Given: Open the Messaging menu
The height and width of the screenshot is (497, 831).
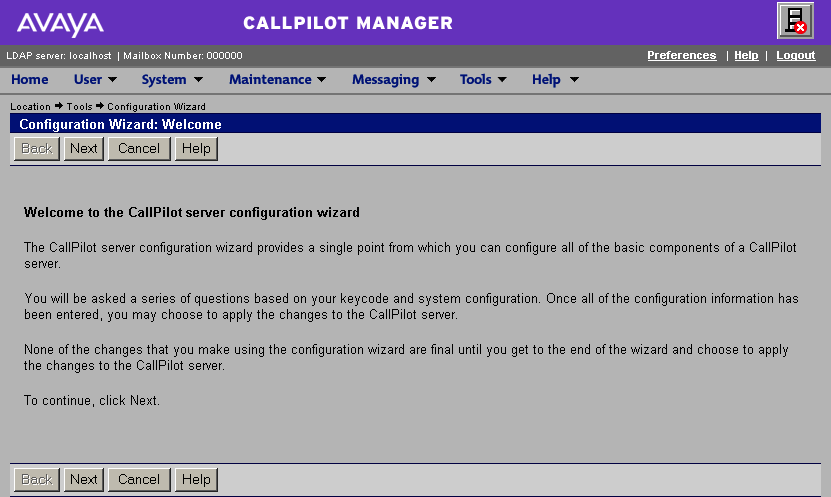Looking at the screenshot, I should pyautogui.click(x=385, y=79).
